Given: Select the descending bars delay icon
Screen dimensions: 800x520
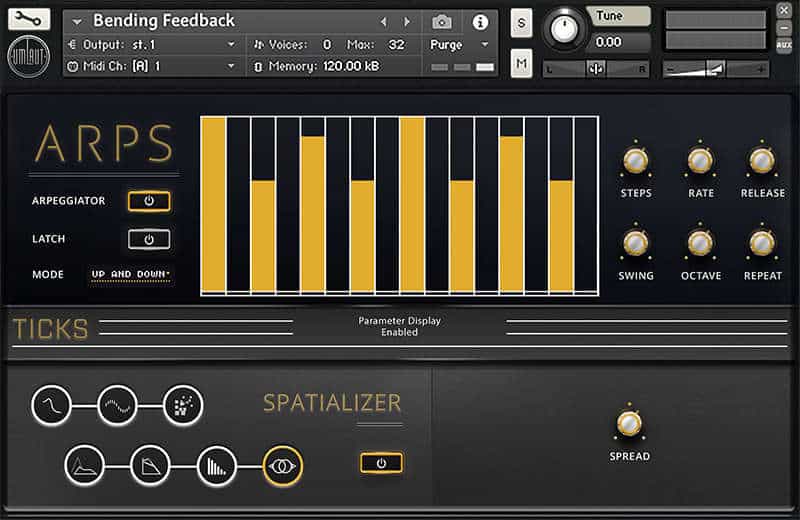Looking at the screenshot, I should coord(217,466).
